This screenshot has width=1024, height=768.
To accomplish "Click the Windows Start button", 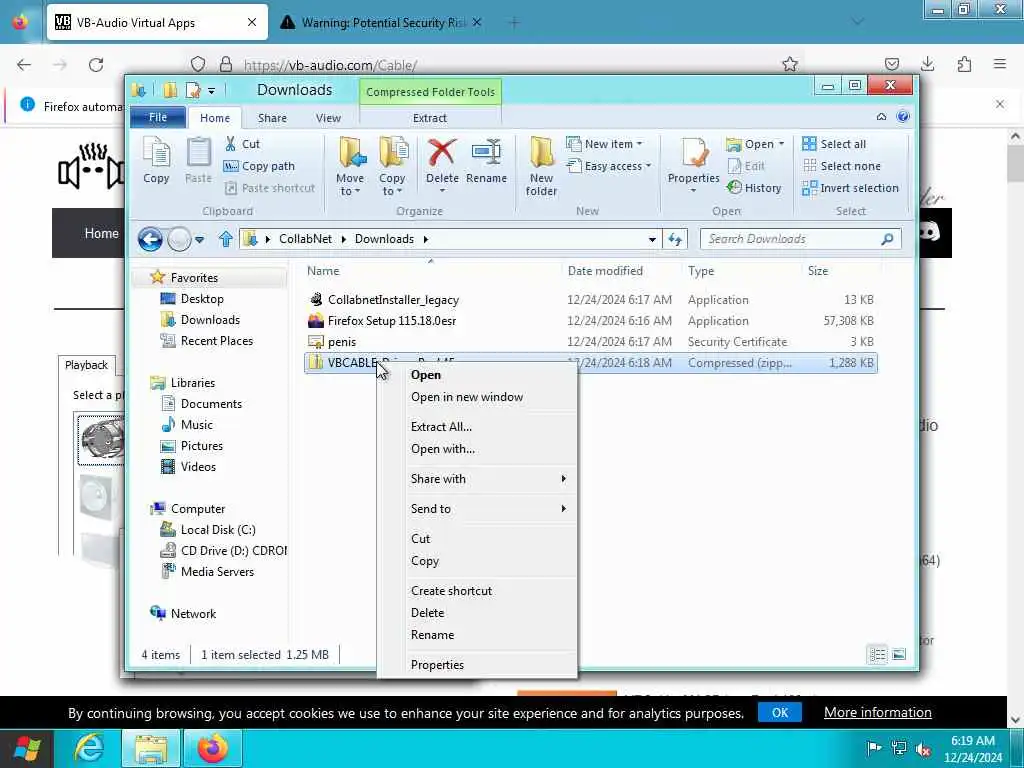I will point(27,748).
